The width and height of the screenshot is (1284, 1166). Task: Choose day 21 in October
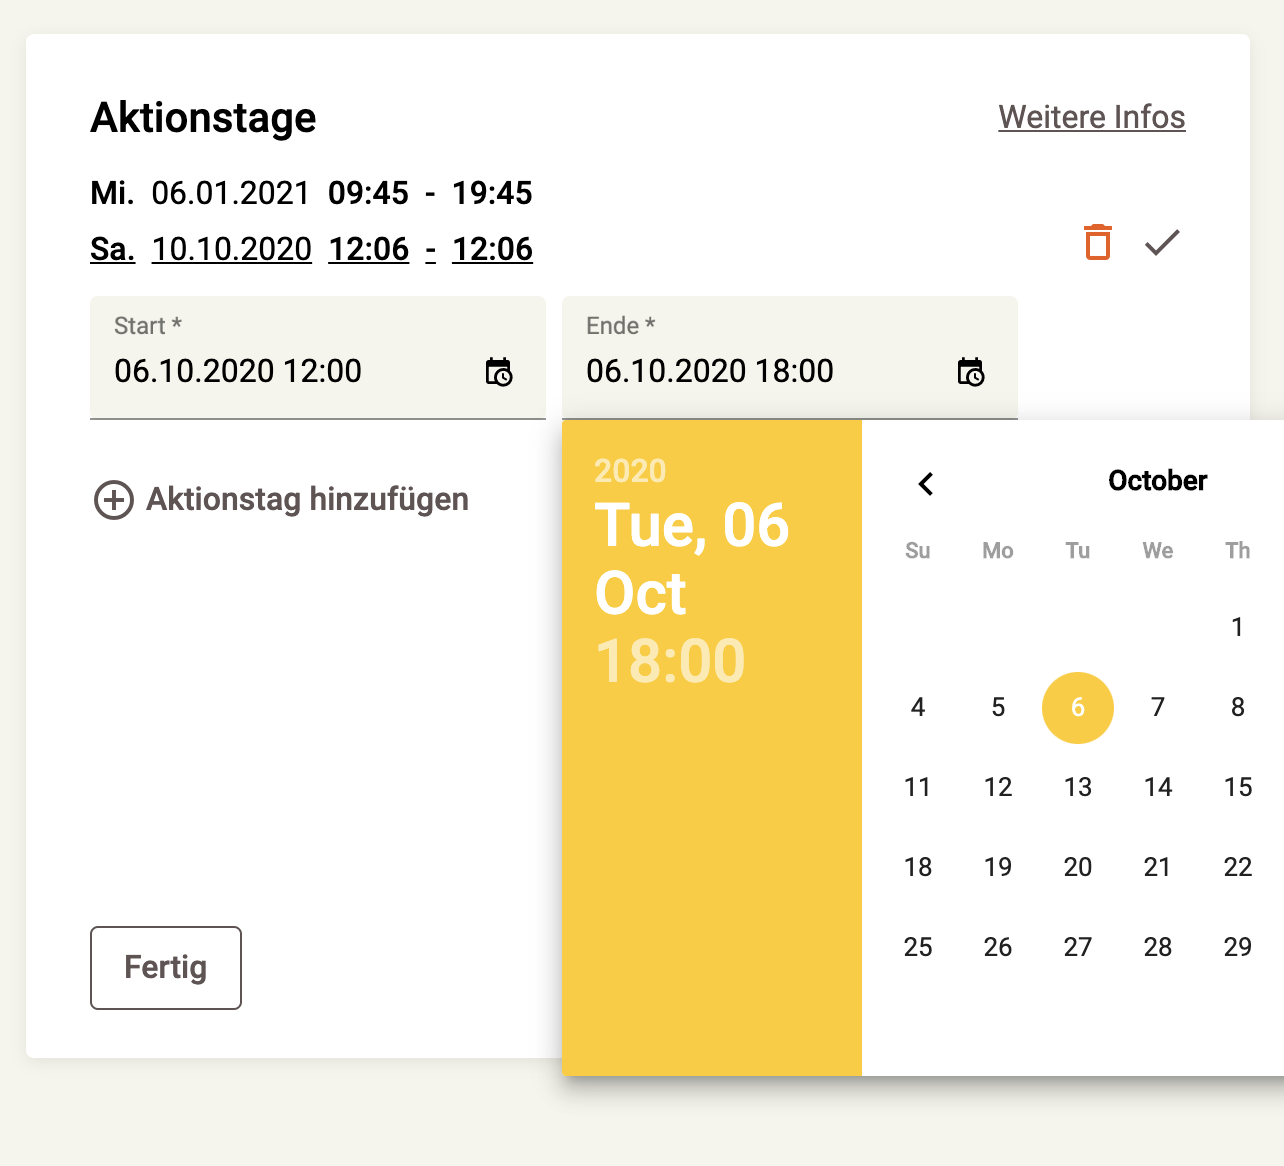[x=1158, y=867]
